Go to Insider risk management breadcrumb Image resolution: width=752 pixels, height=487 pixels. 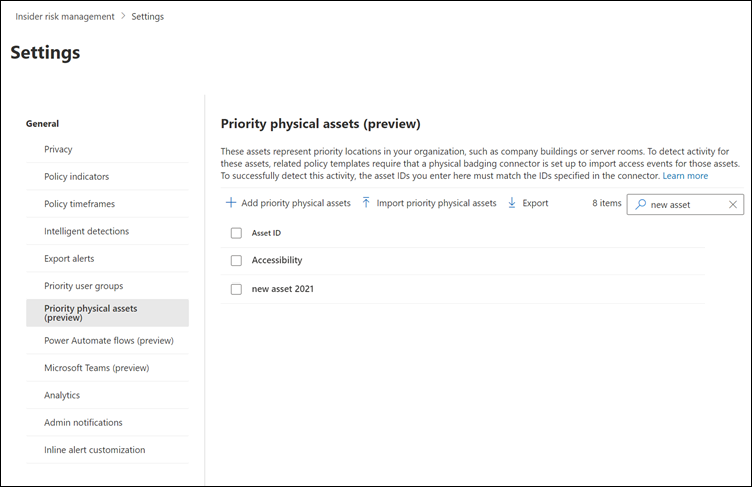tap(65, 16)
